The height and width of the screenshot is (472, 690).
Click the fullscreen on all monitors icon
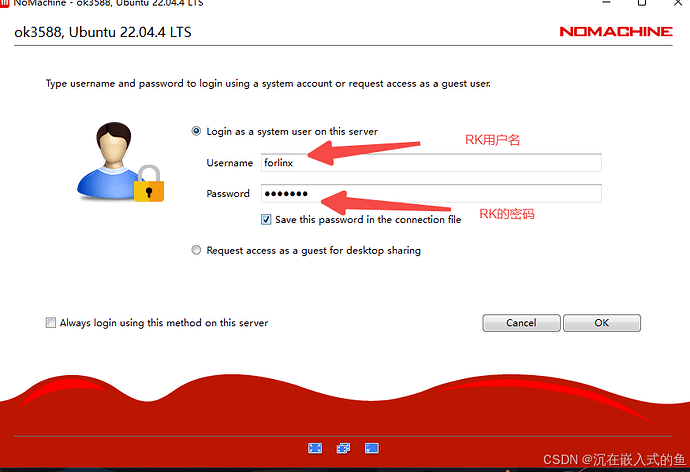[343, 448]
